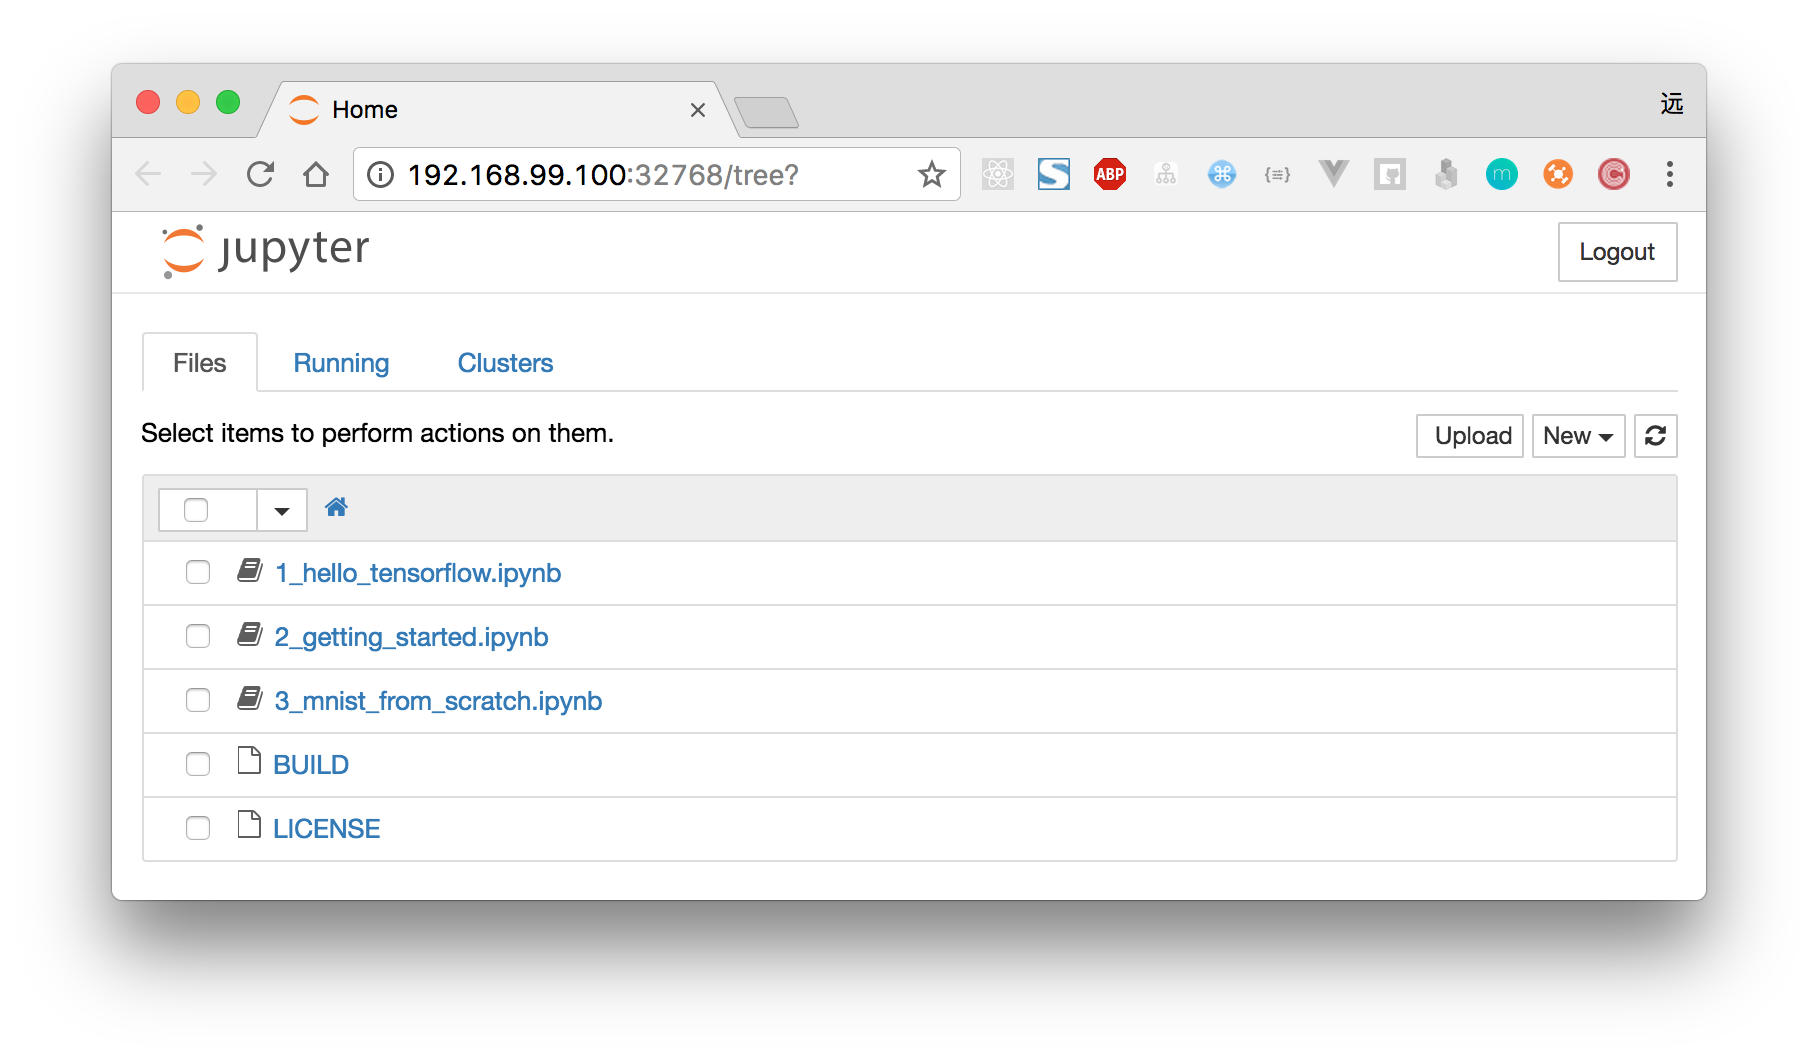Open 3_mnist_from_scratch.ipynb notebook
Viewport: 1818px width, 1060px height.
coord(438,701)
